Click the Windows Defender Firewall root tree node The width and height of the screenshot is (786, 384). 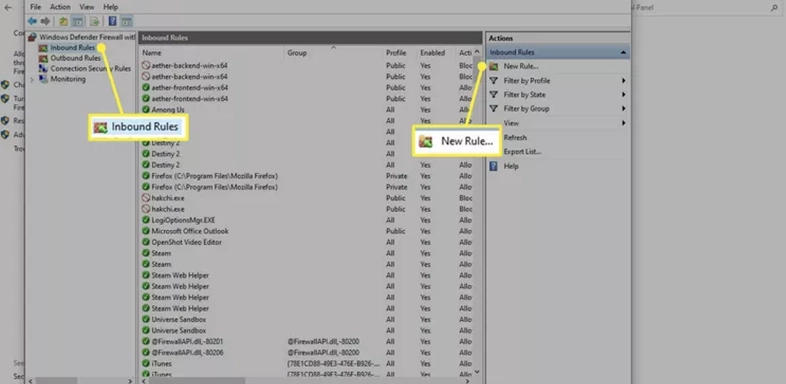pos(87,37)
